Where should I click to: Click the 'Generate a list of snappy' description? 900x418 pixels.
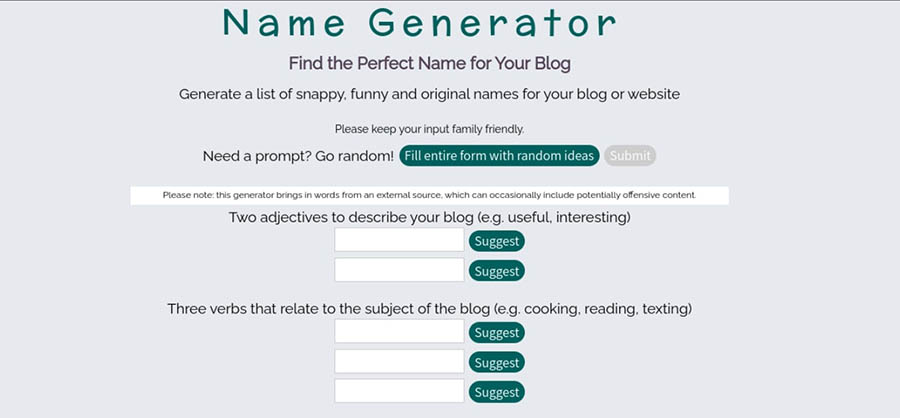(429, 94)
